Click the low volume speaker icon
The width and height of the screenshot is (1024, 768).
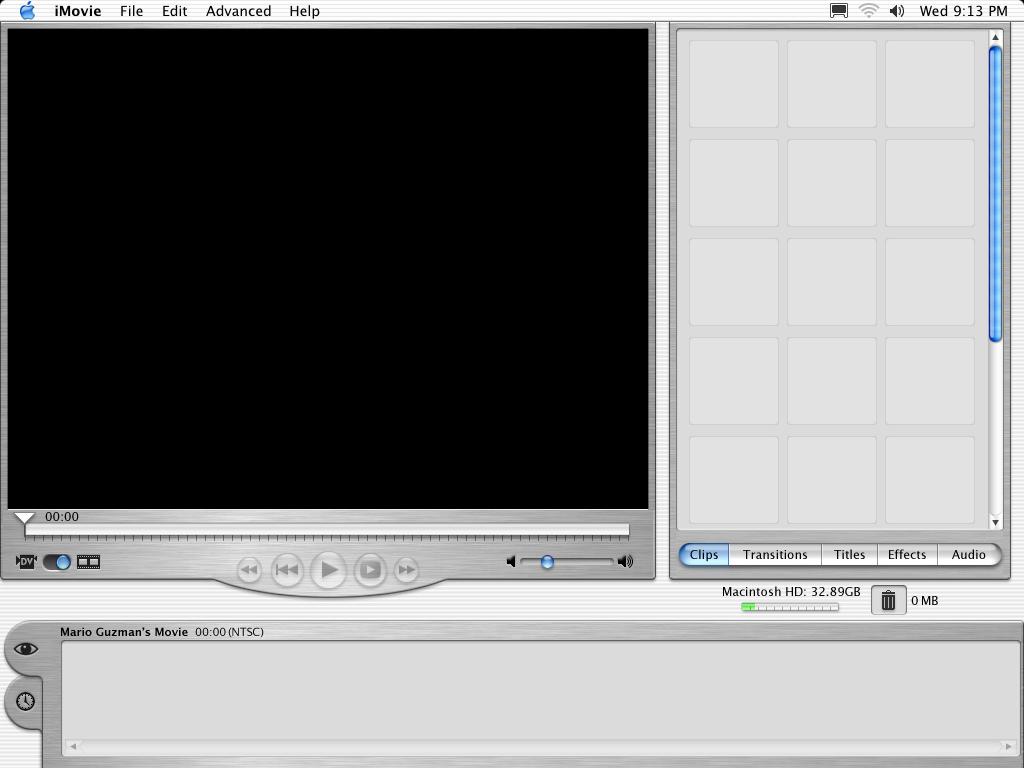coord(511,562)
